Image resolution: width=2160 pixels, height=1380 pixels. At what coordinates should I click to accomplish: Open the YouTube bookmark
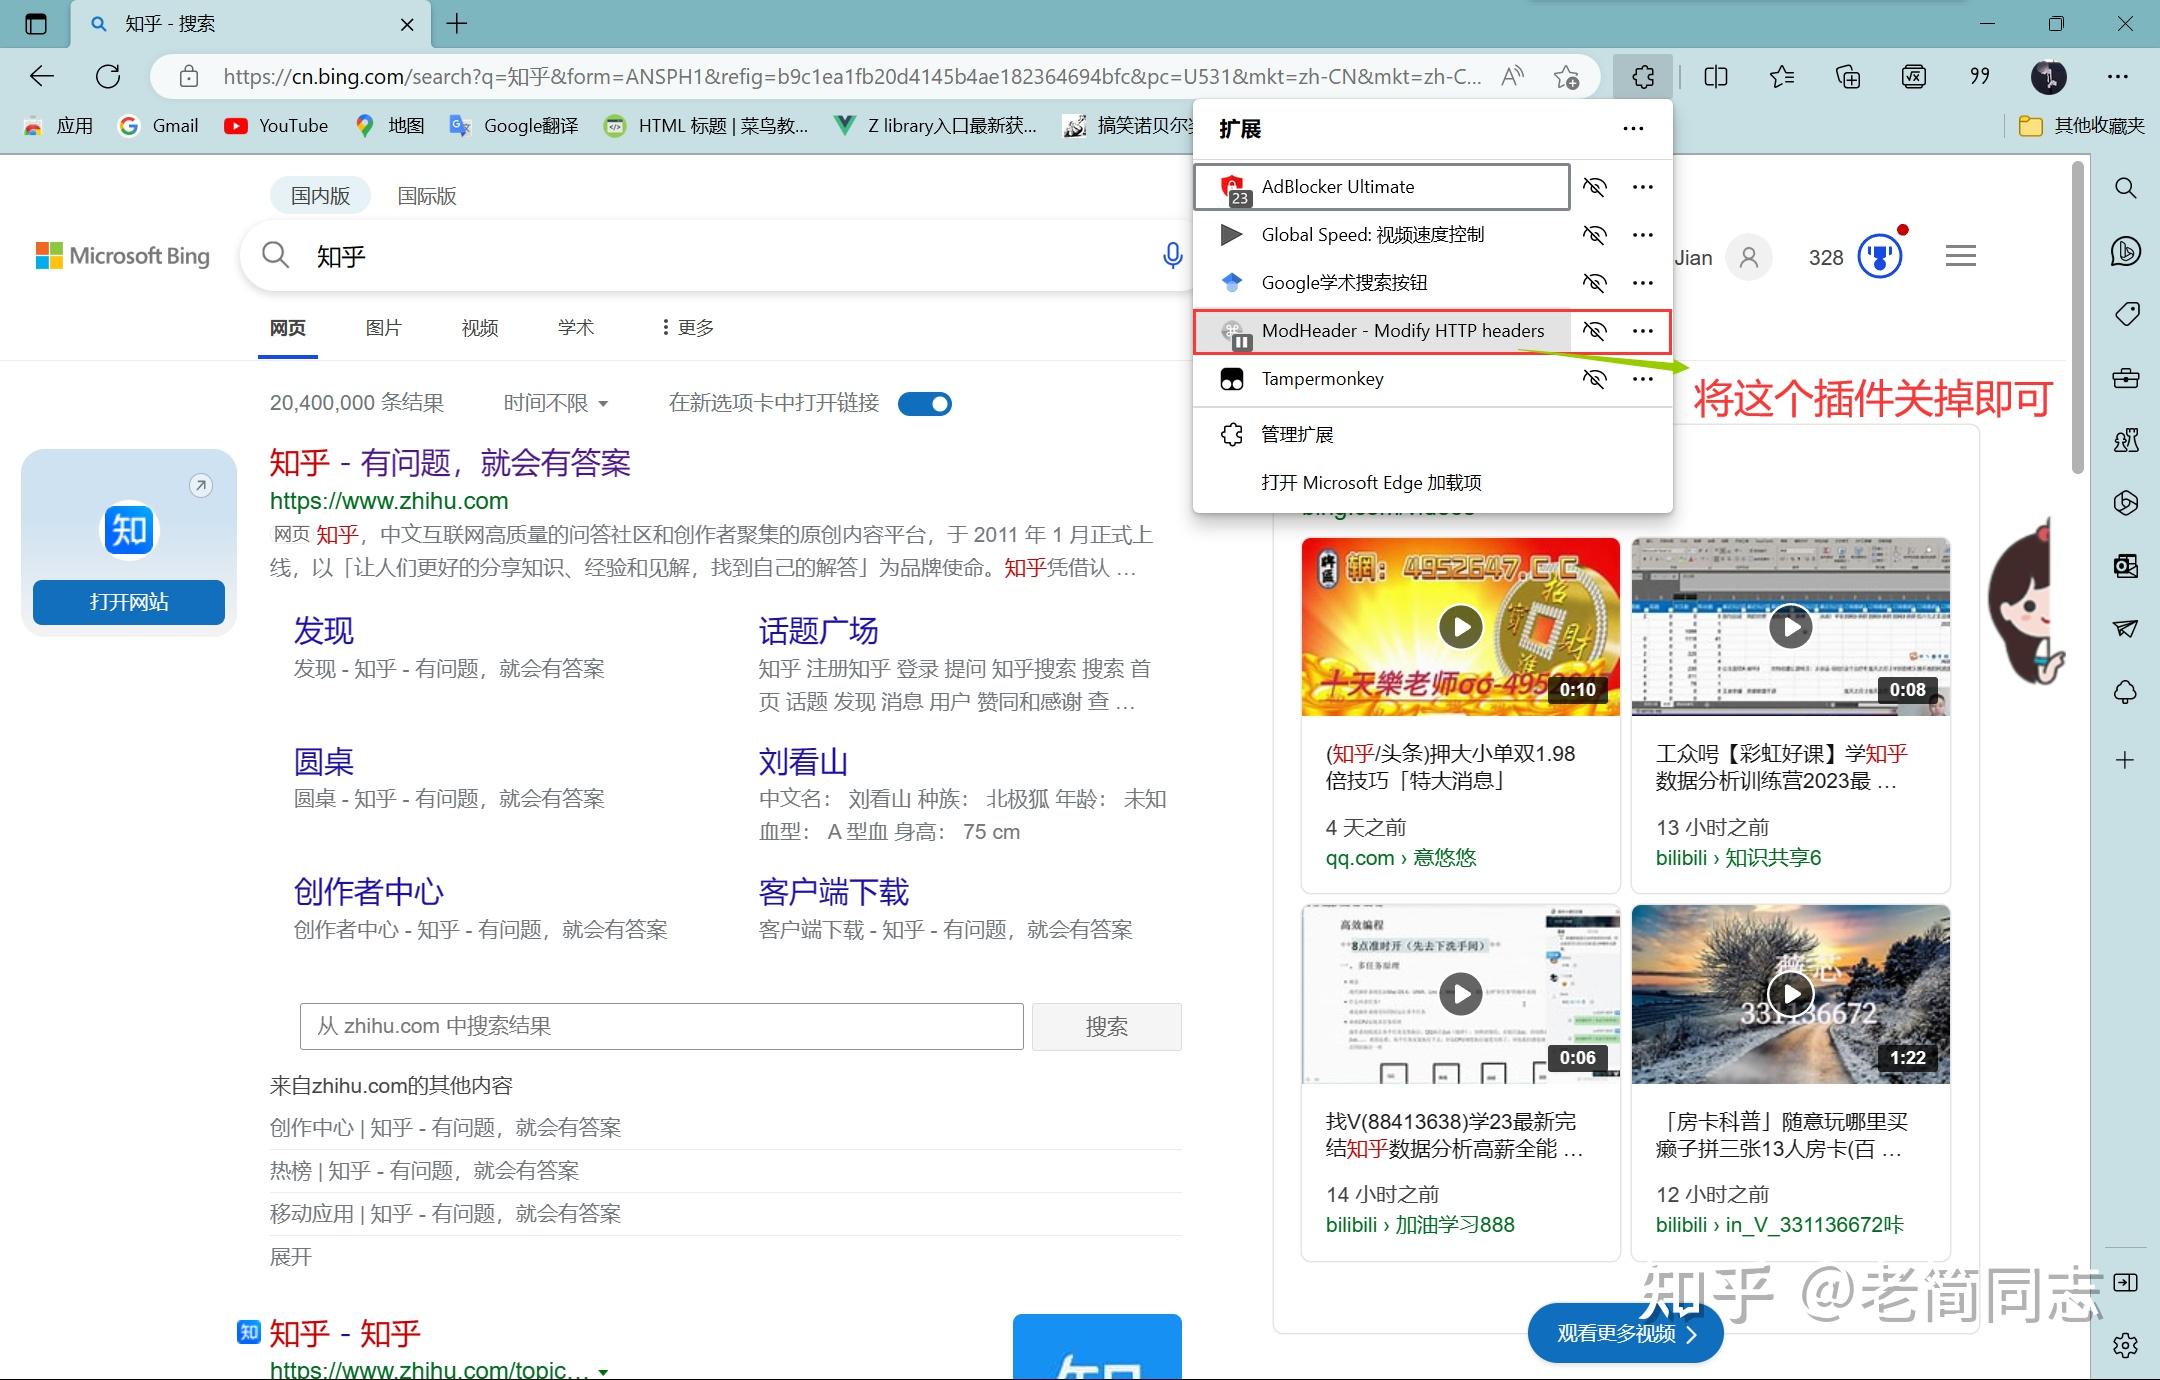(276, 126)
